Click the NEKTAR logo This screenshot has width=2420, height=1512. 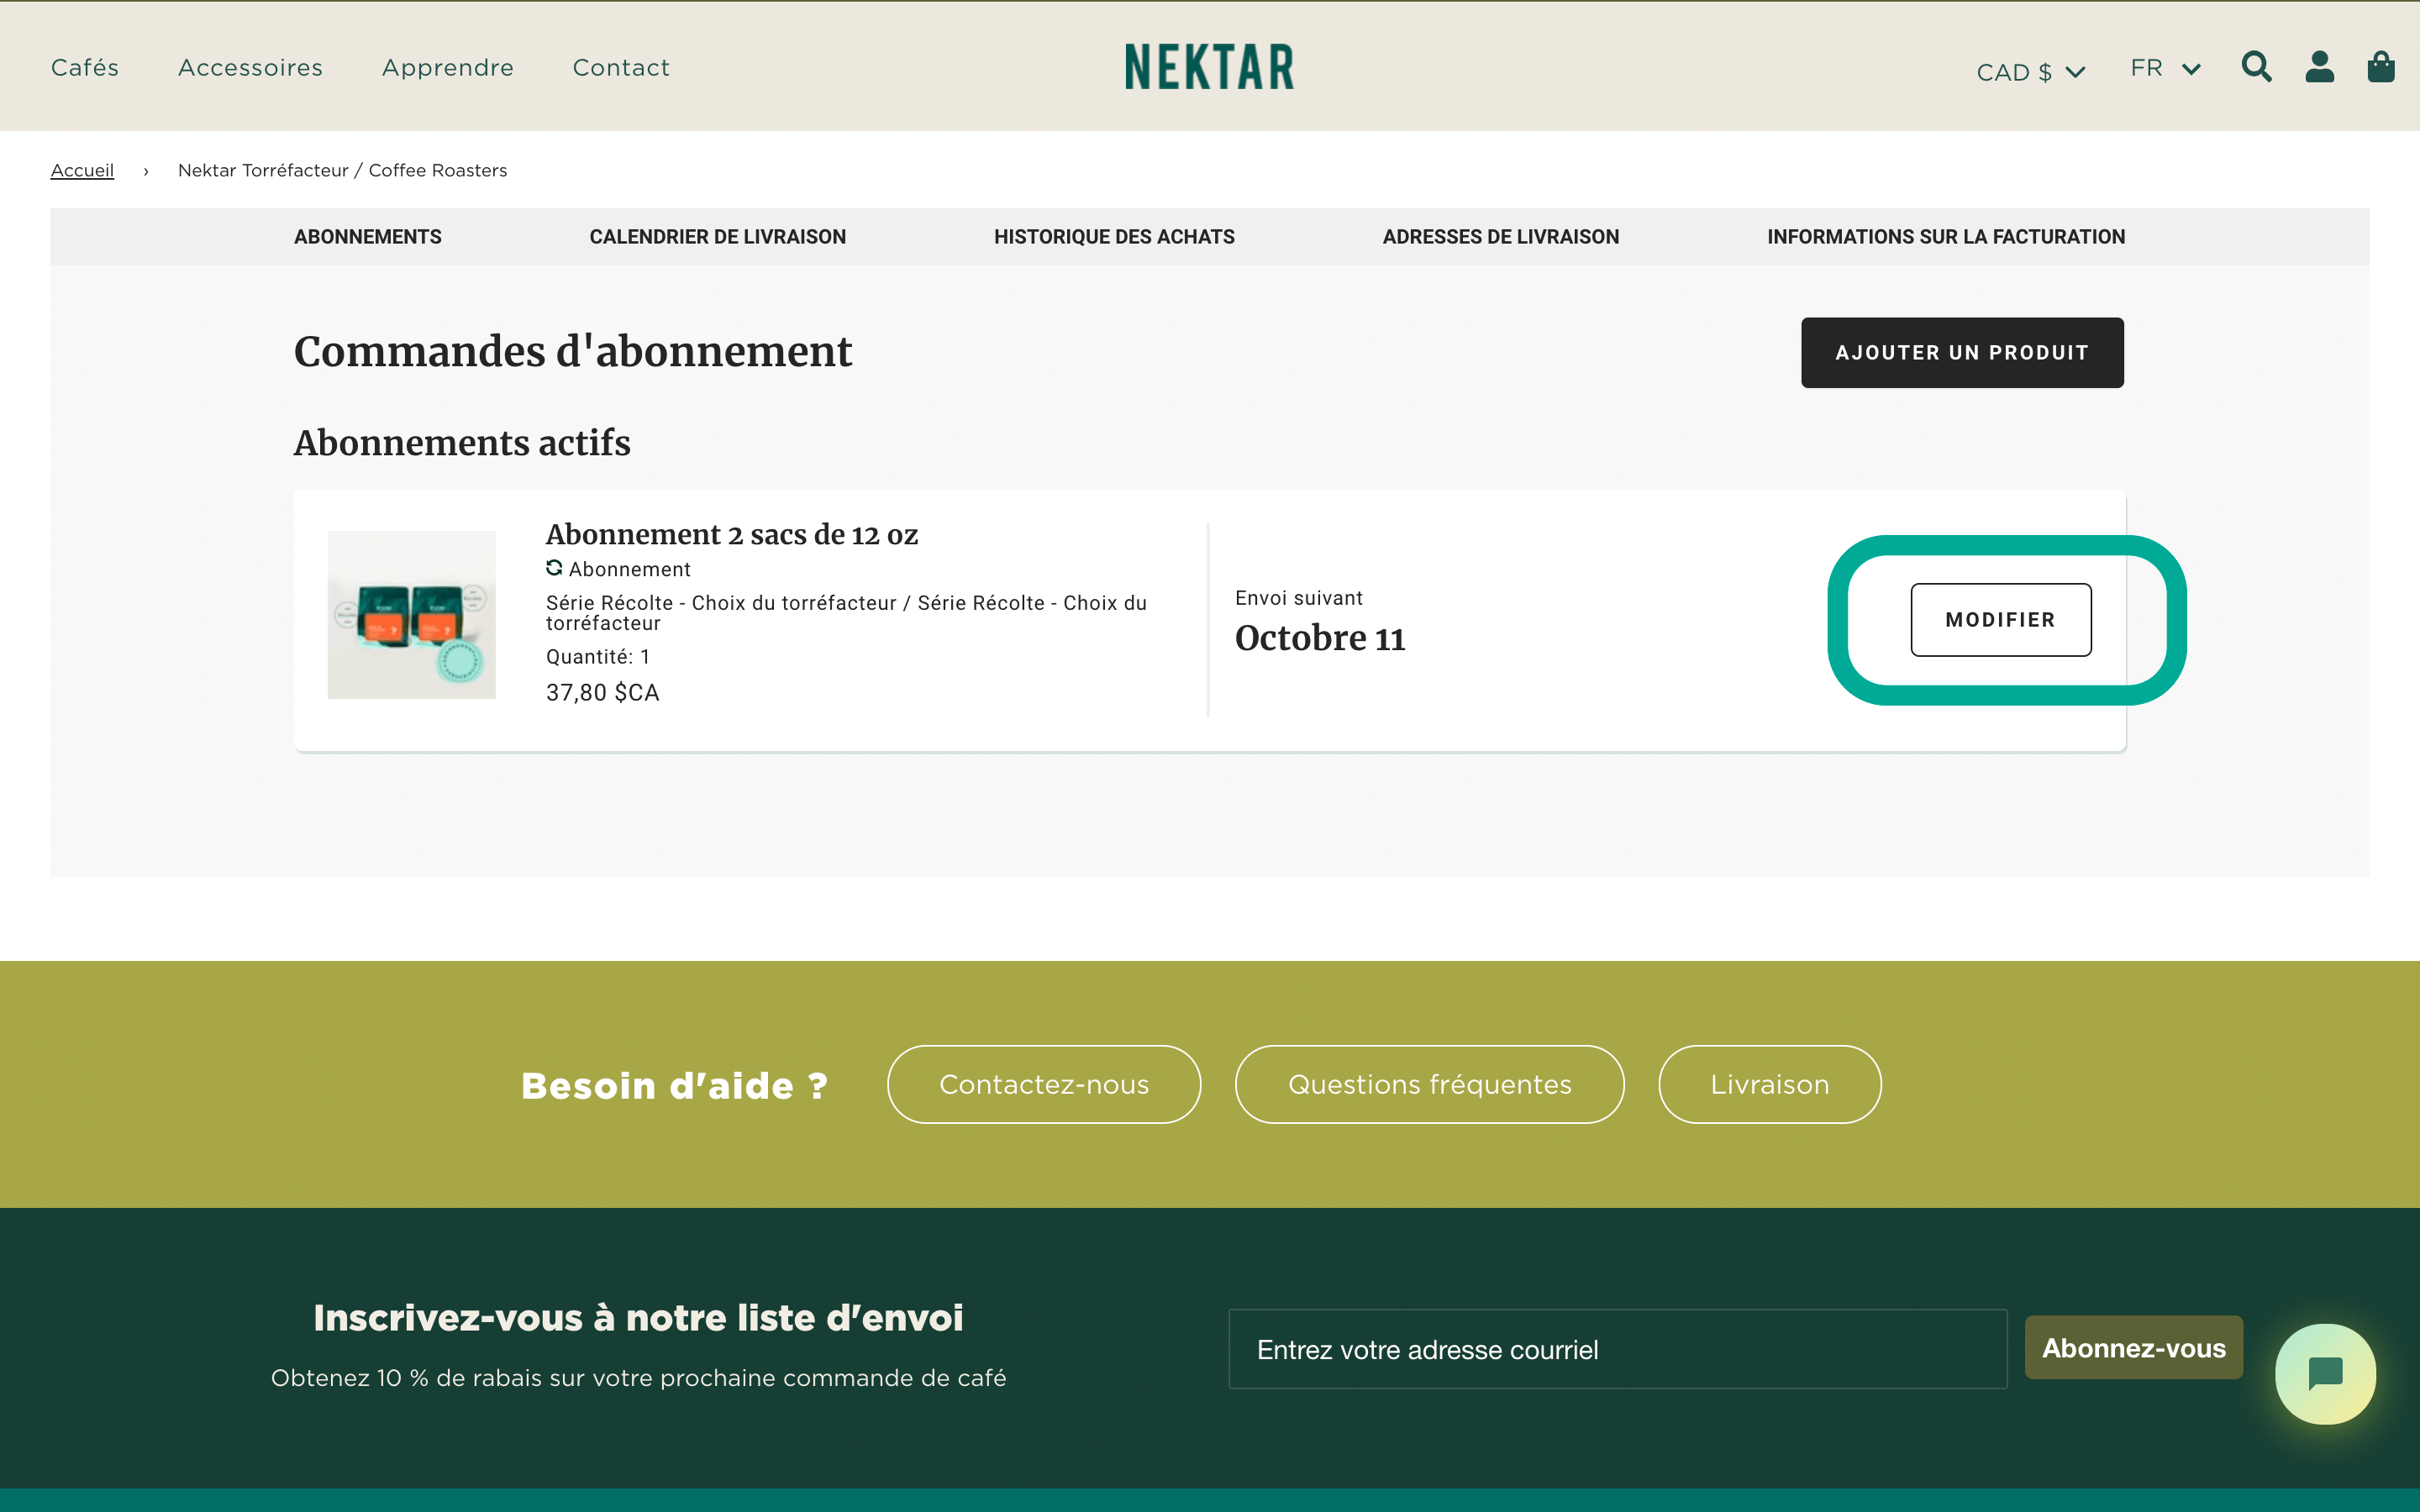1209,67
